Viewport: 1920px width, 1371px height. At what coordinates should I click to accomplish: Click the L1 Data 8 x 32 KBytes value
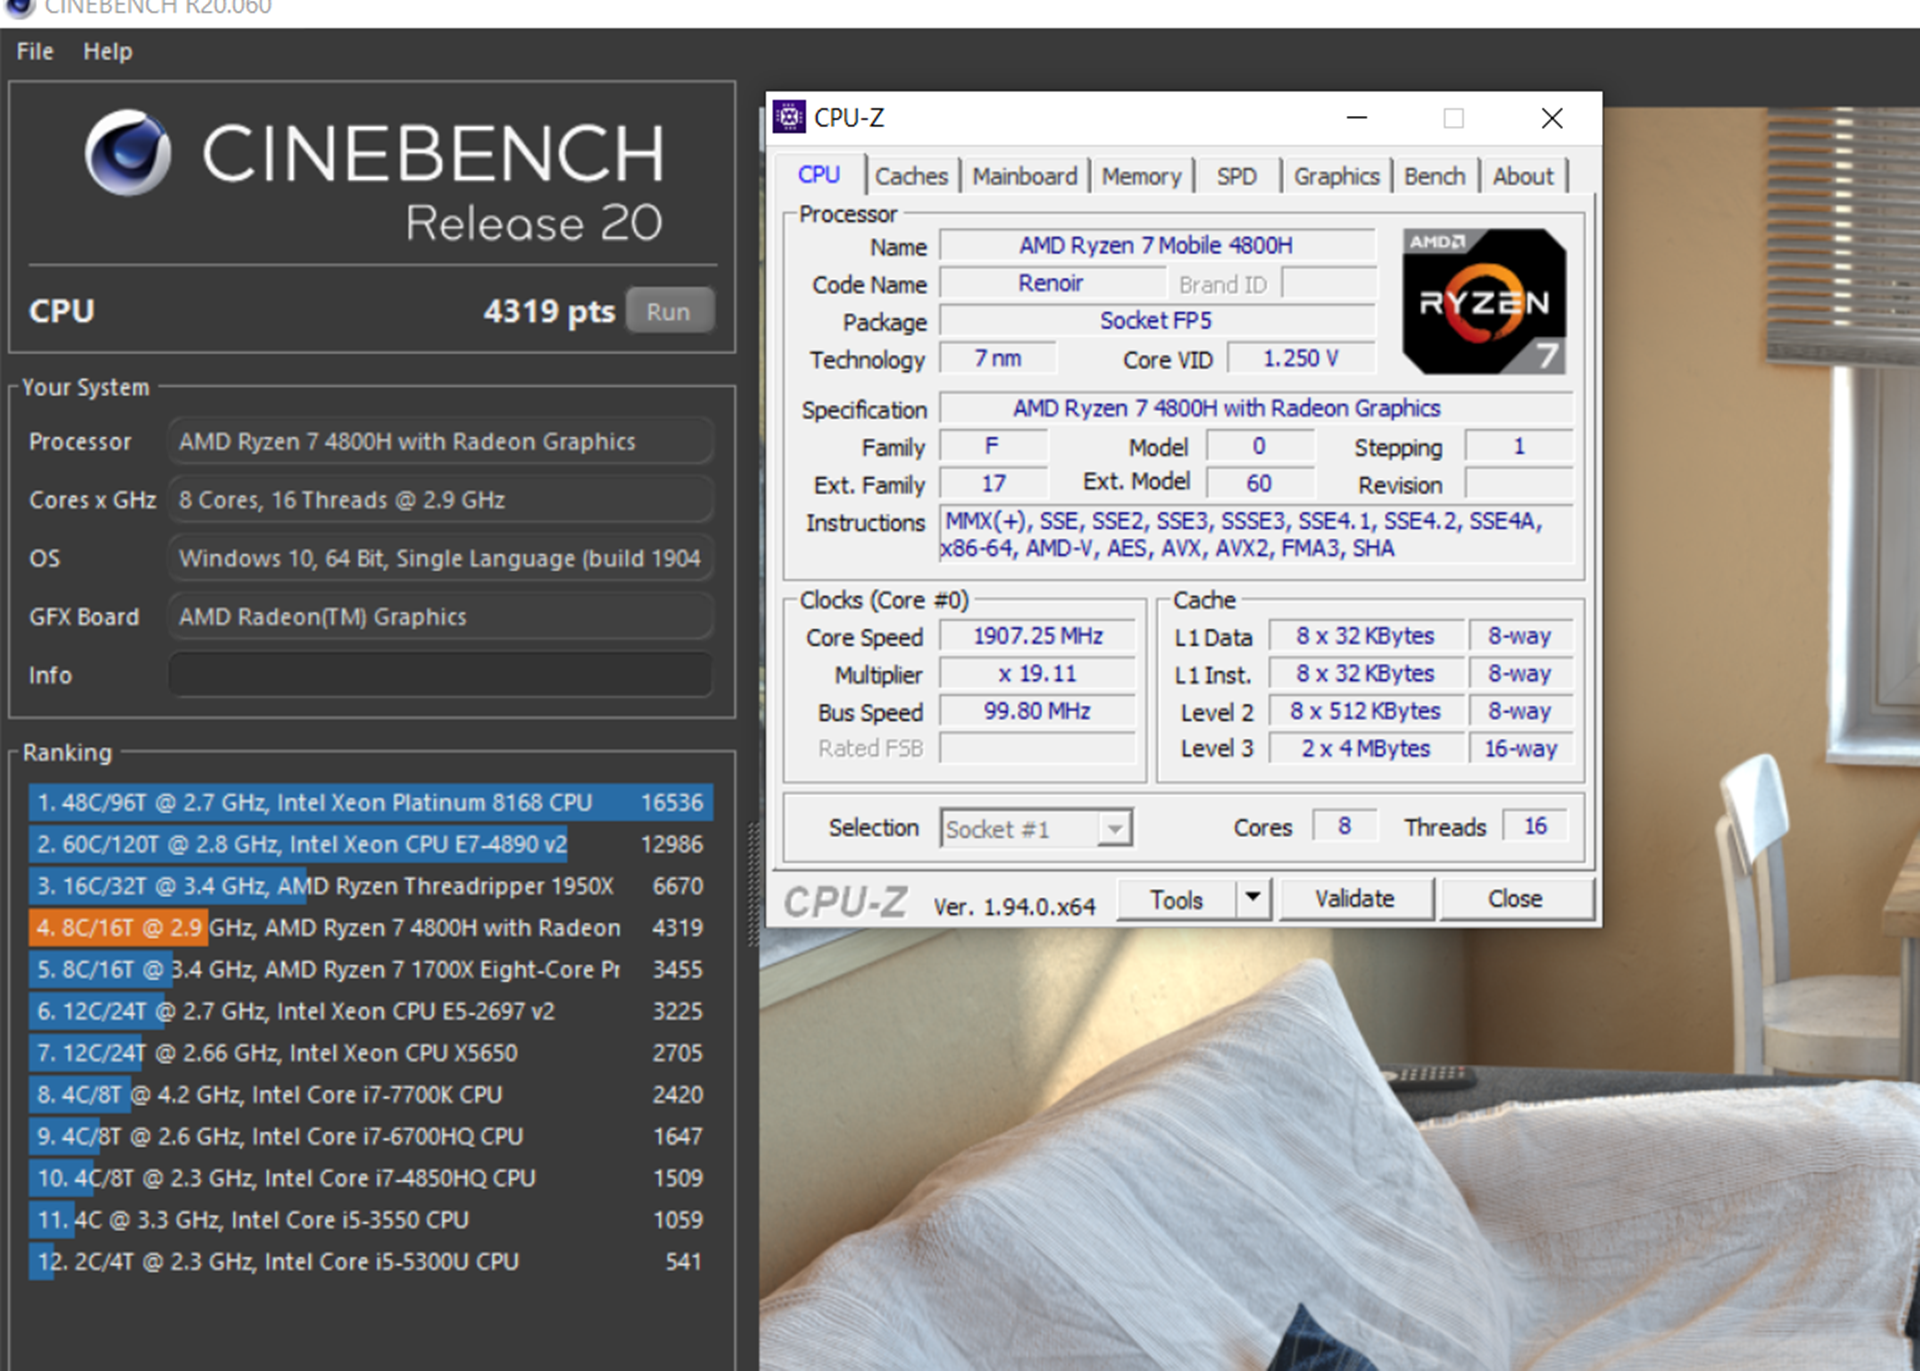1365,636
